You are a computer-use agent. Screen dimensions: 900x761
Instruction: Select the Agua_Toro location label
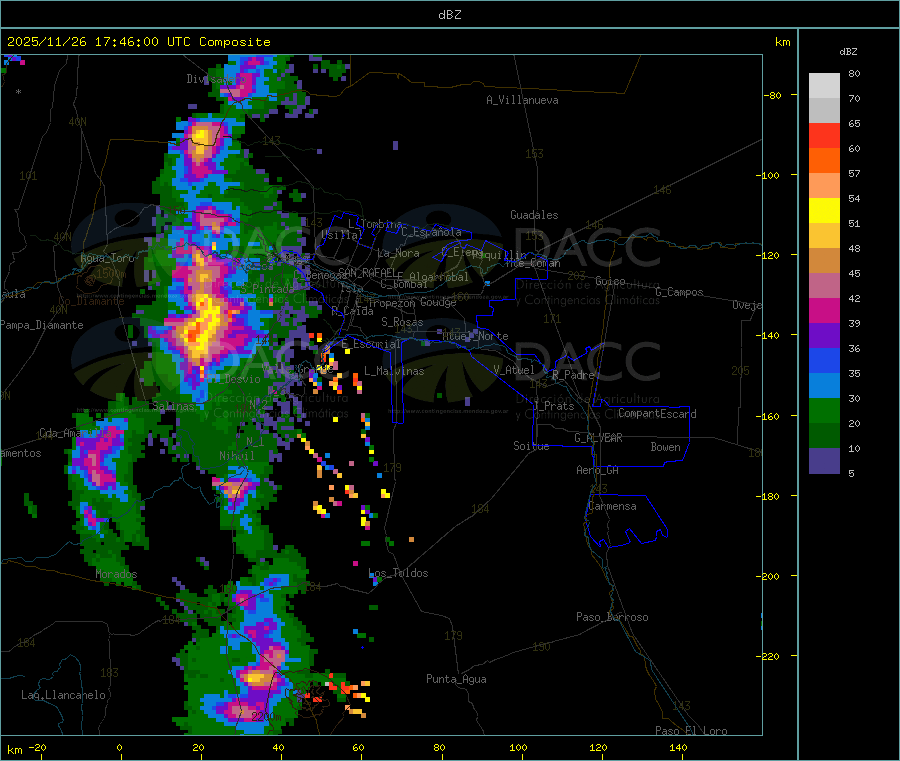click(107, 258)
